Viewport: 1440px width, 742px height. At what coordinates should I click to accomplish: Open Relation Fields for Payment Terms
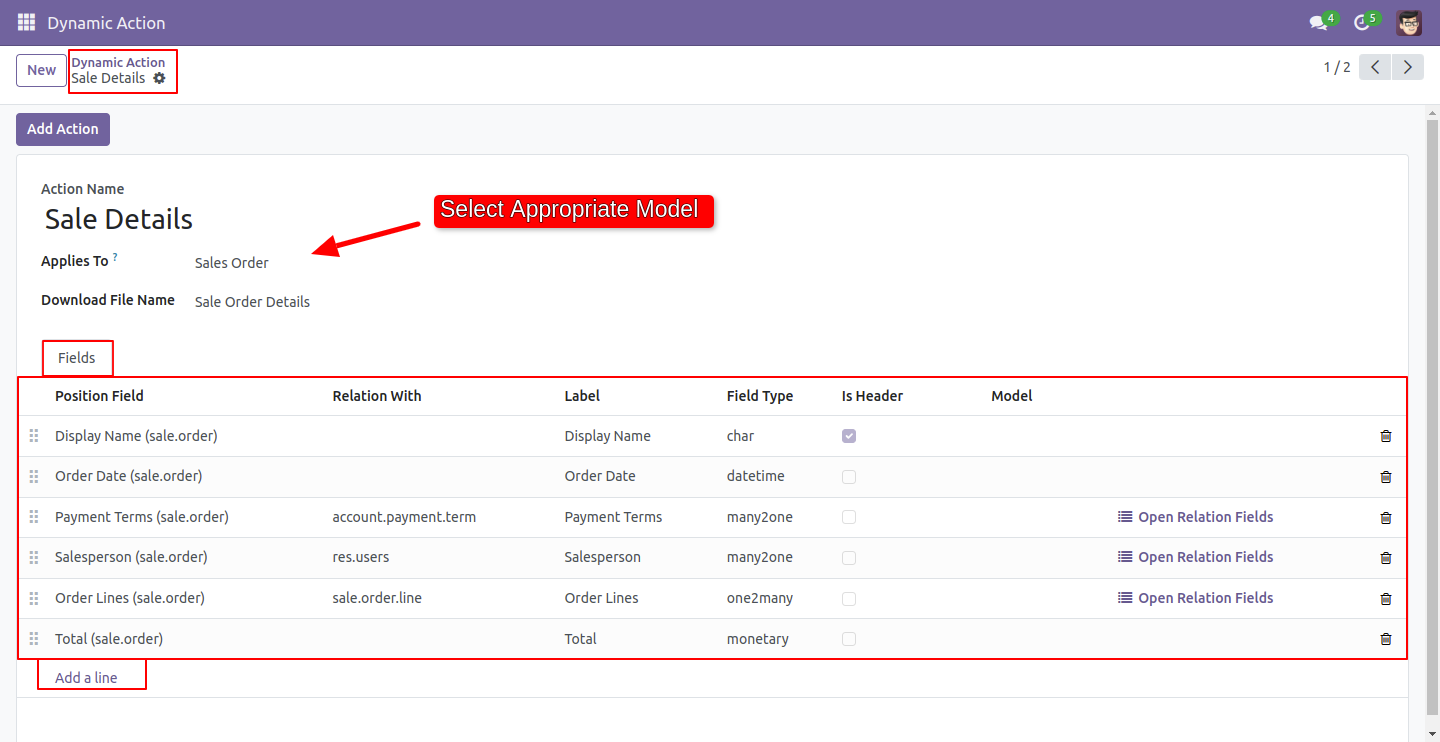pyautogui.click(x=1196, y=517)
